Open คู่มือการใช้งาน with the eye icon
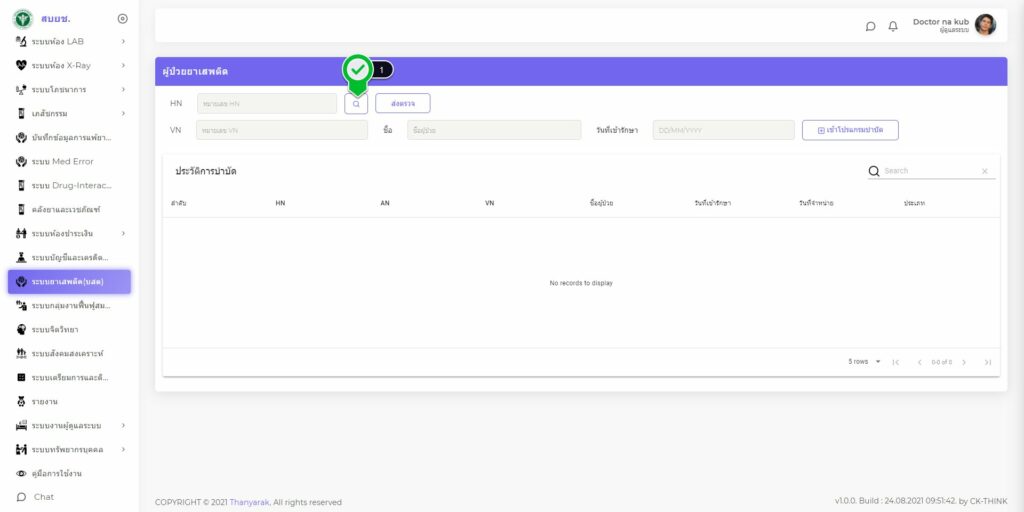The width and height of the screenshot is (1024, 512). point(55,473)
